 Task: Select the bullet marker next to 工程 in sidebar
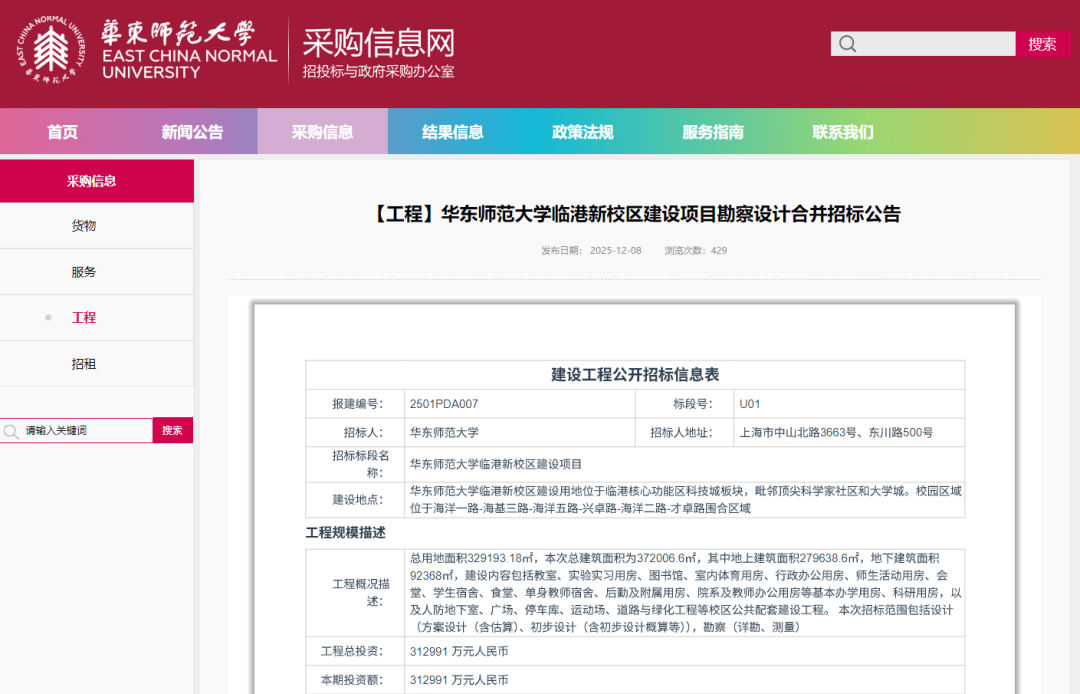pos(48,317)
